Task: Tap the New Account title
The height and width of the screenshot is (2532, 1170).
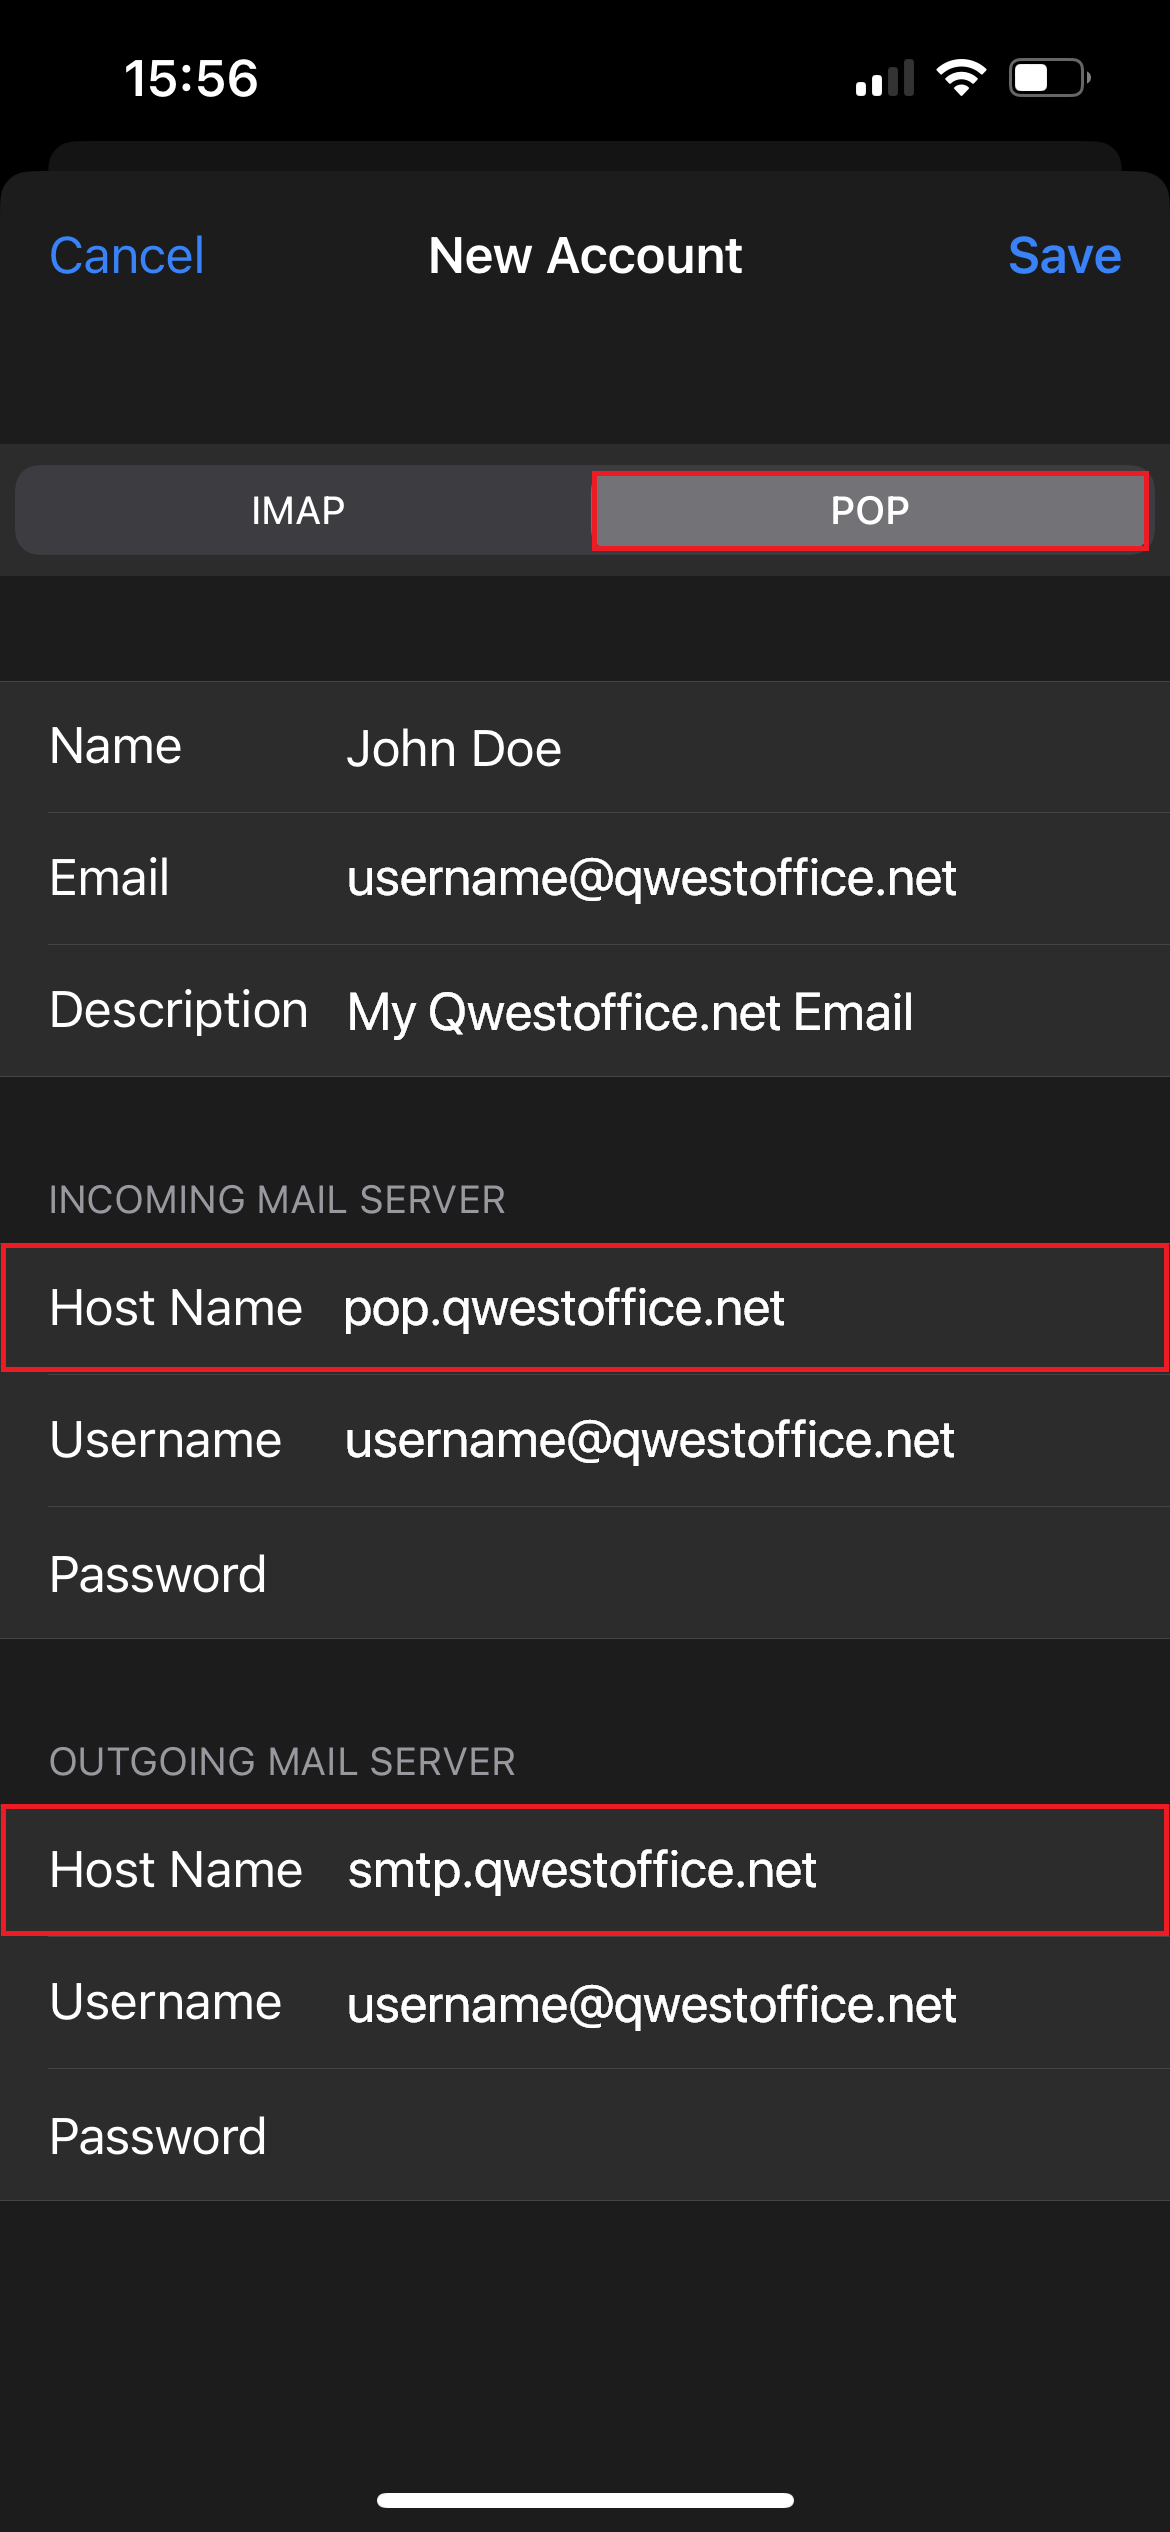Action: tap(585, 256)
